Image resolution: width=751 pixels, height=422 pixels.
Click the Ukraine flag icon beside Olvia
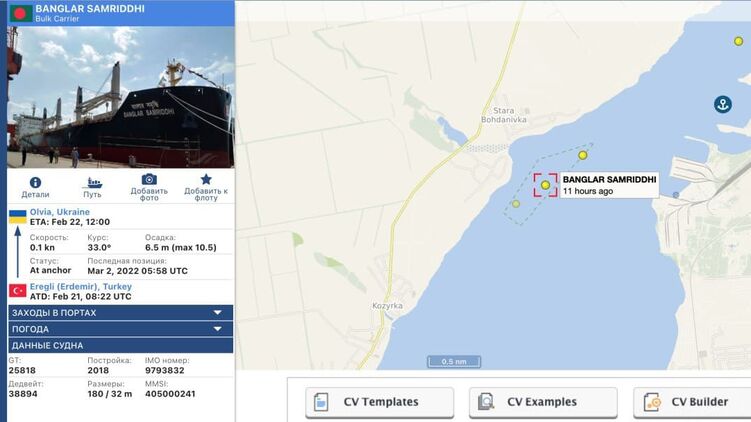click(x=18, y=217)
